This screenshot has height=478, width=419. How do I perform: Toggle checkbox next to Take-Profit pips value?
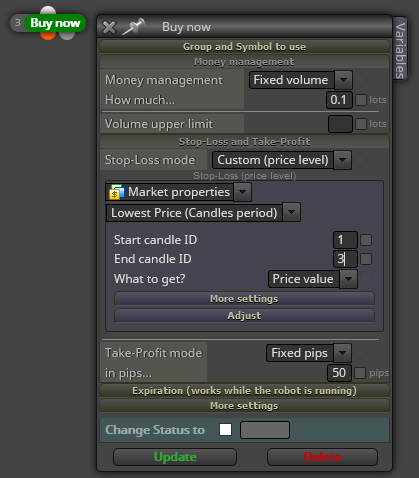point(360,373)
